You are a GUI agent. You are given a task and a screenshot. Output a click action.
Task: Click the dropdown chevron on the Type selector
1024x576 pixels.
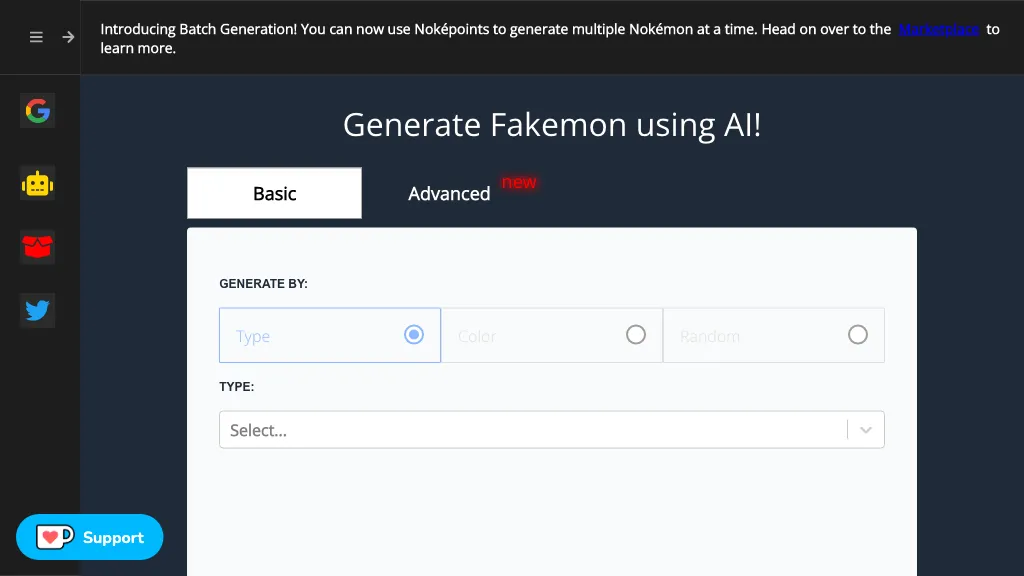866,429
